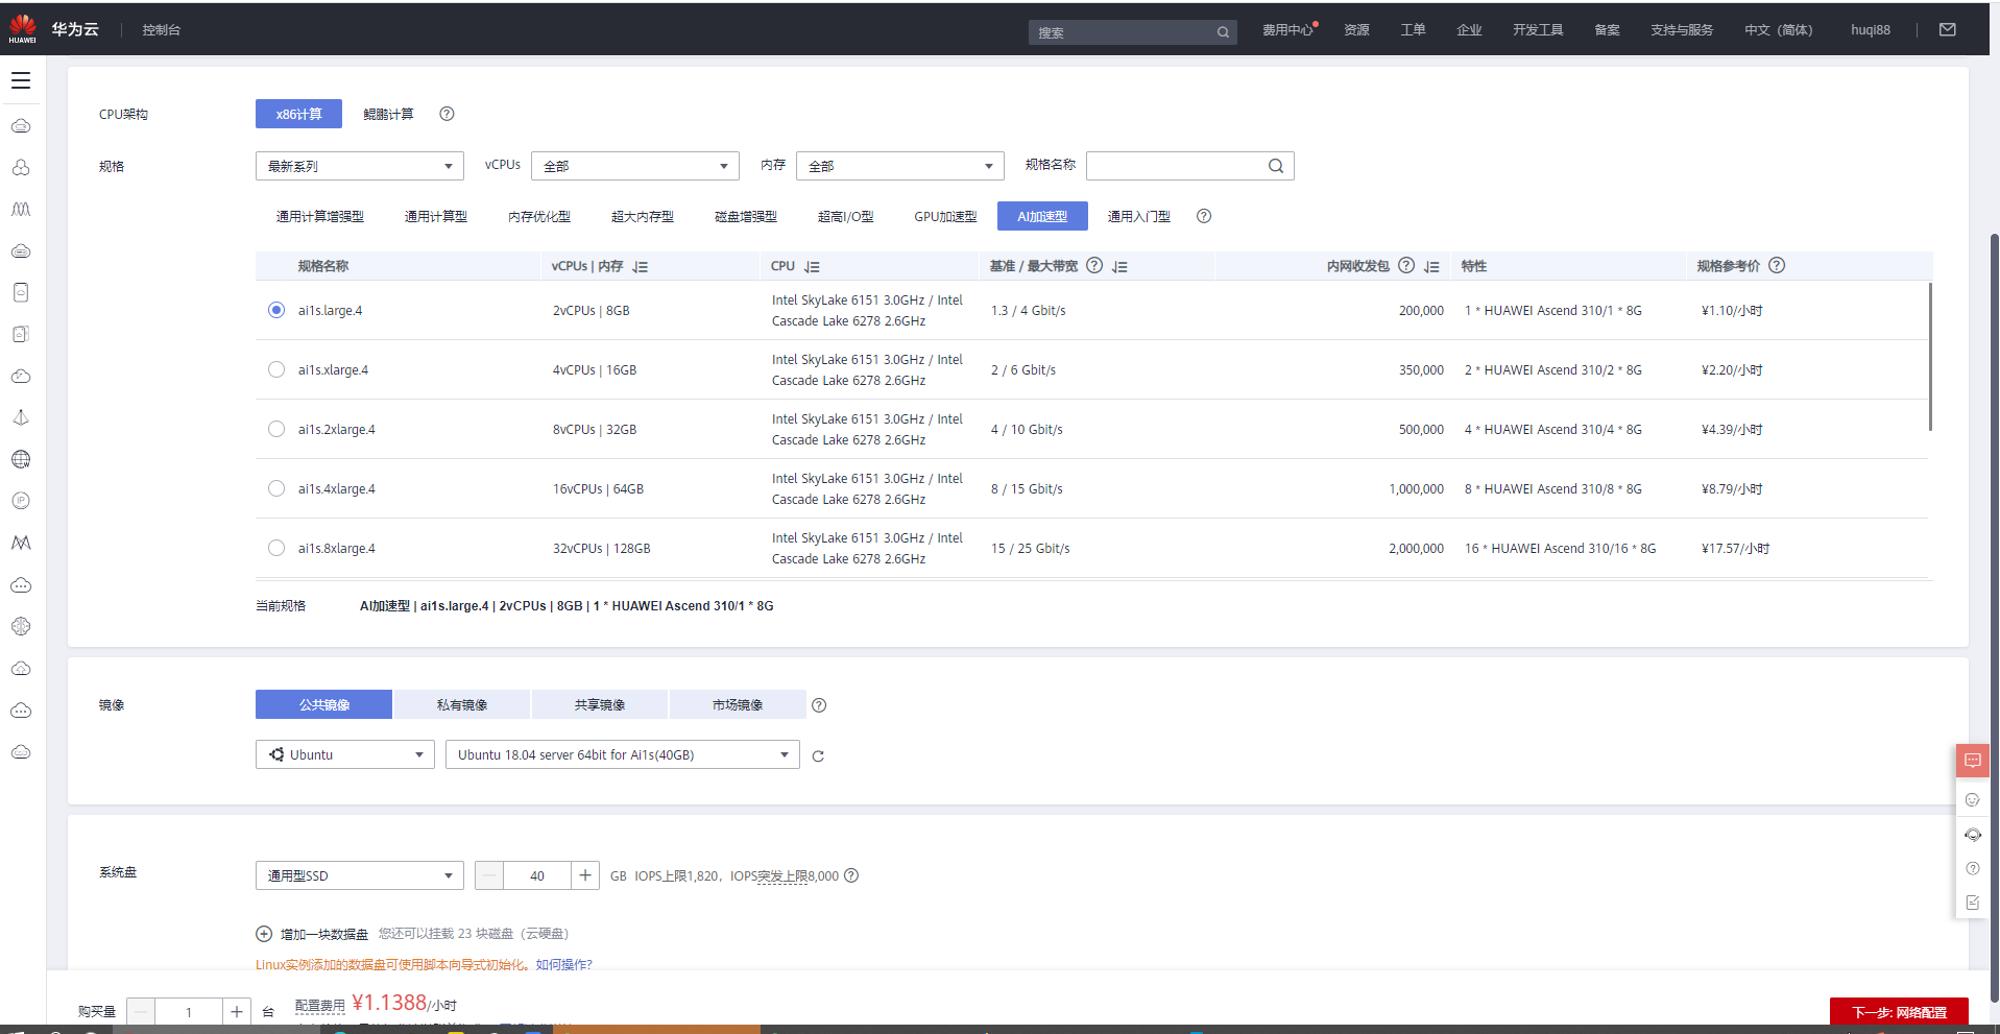Viewport: 2000px width, 1034px height.
Task: Open the Ubuntu OS image dropdown
Action: [x=345, y=755]
